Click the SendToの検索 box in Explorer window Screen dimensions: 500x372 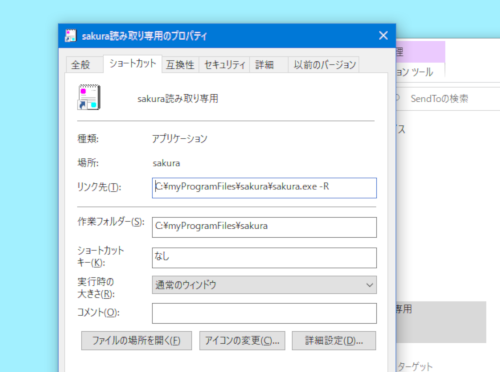(x=448, y=99)
